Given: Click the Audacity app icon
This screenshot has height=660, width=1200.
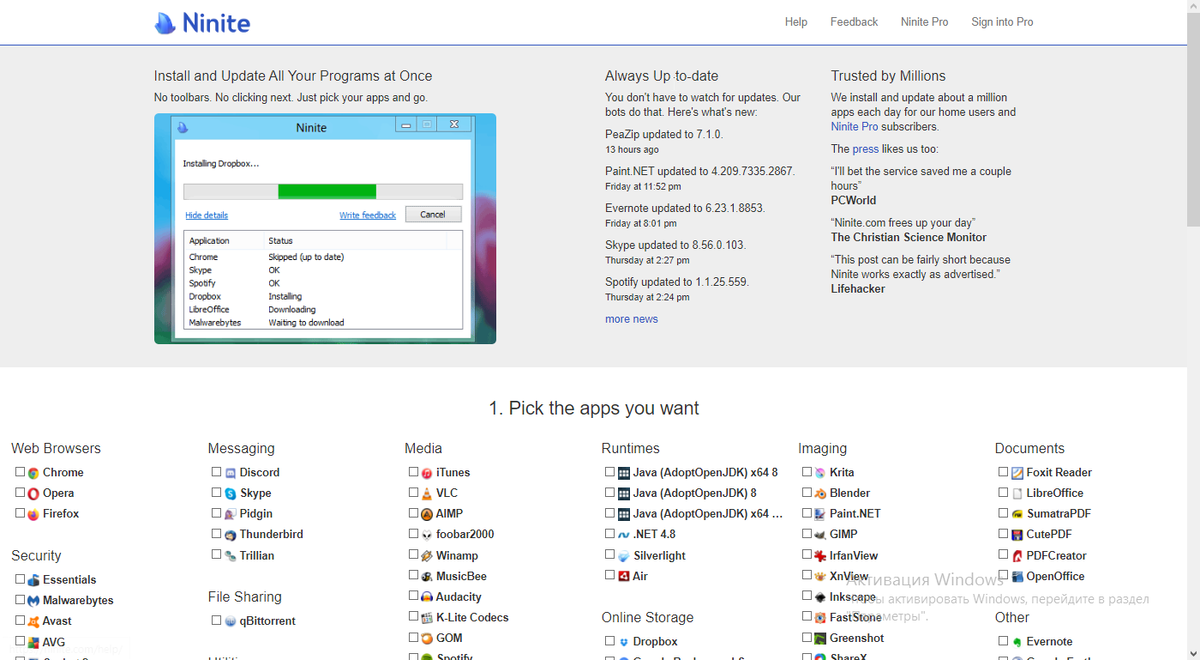Looking at the screenshot, I should (x=427, y=597).
